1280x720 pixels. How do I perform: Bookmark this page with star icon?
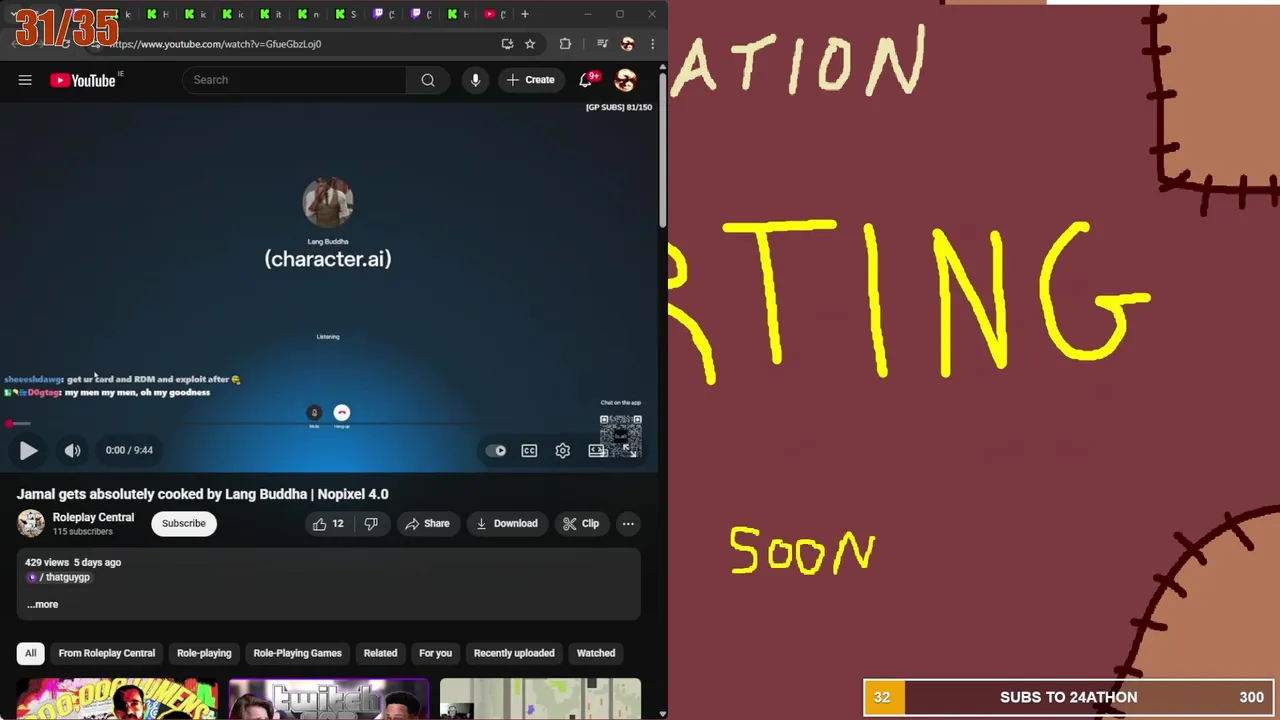pyautogui.click(x=530, y=44)
